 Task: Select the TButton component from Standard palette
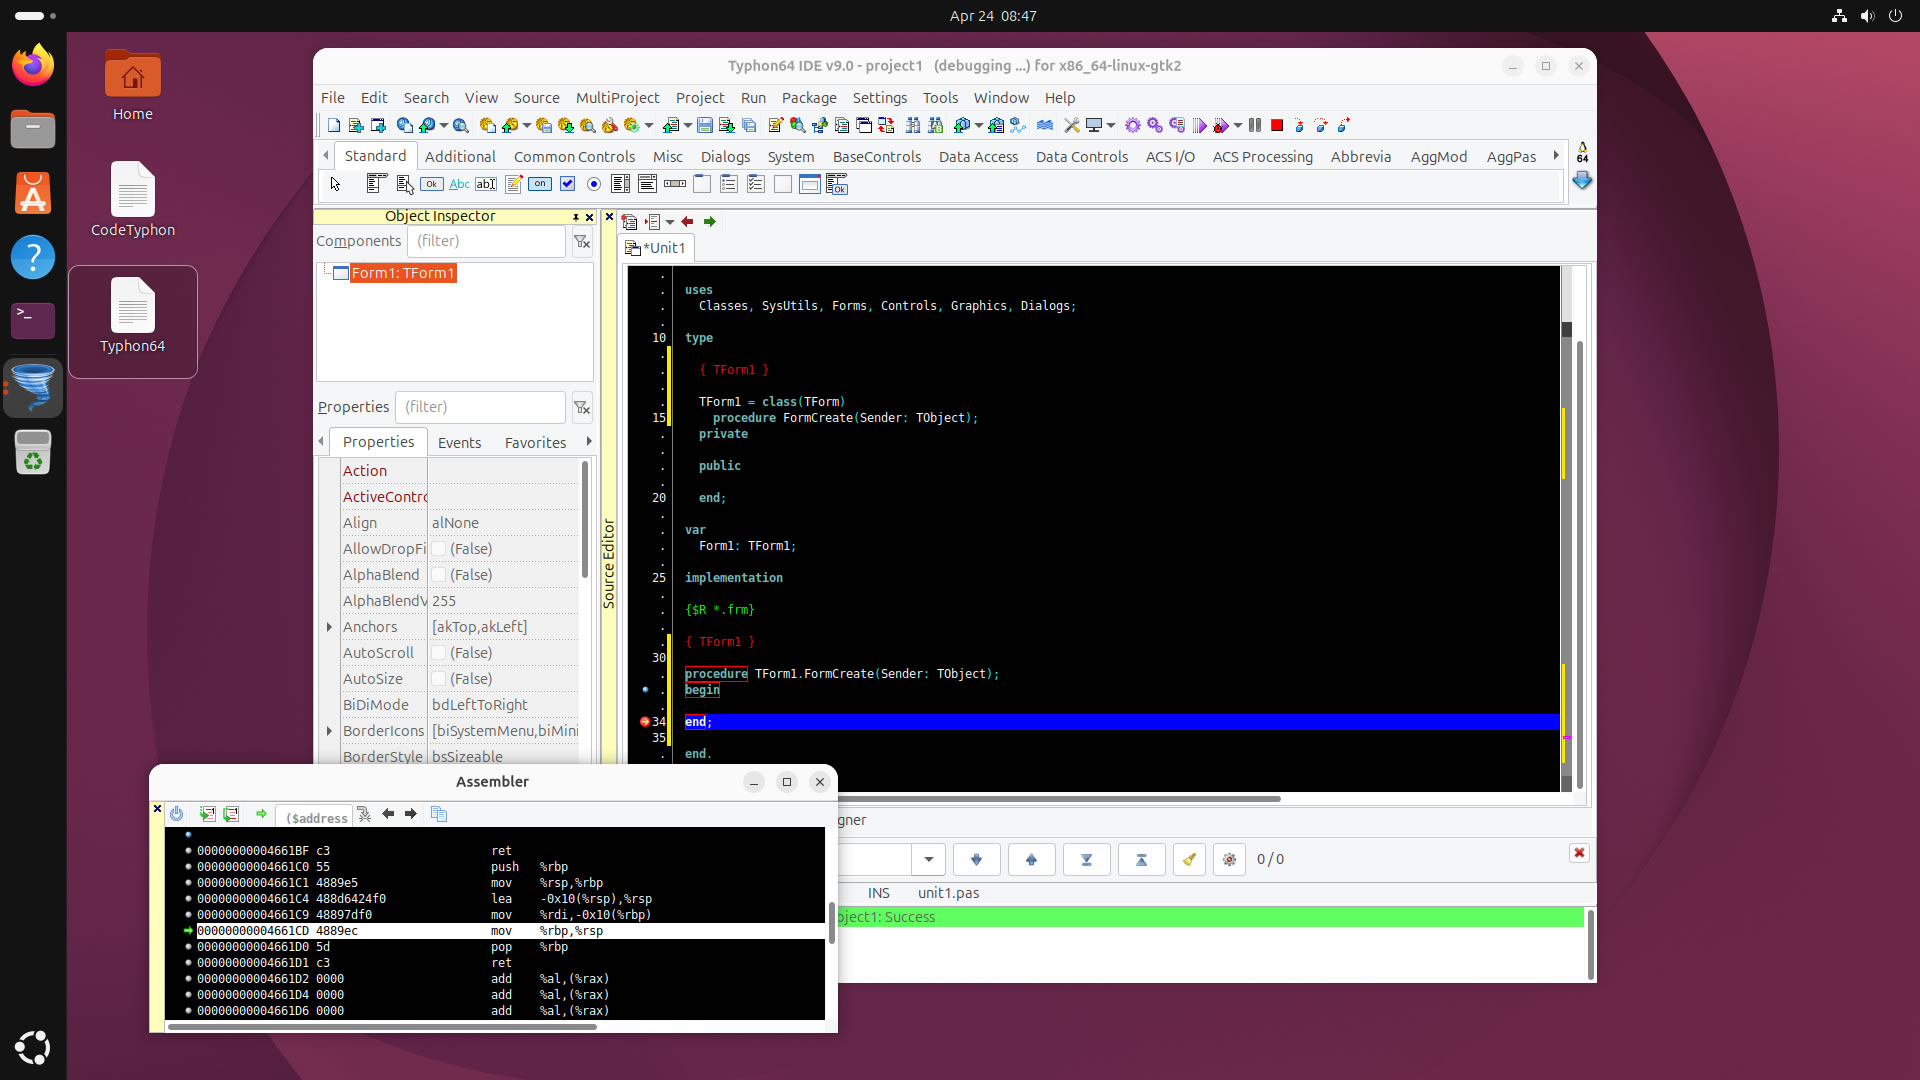pyautogui.click(x=431, y=184)
